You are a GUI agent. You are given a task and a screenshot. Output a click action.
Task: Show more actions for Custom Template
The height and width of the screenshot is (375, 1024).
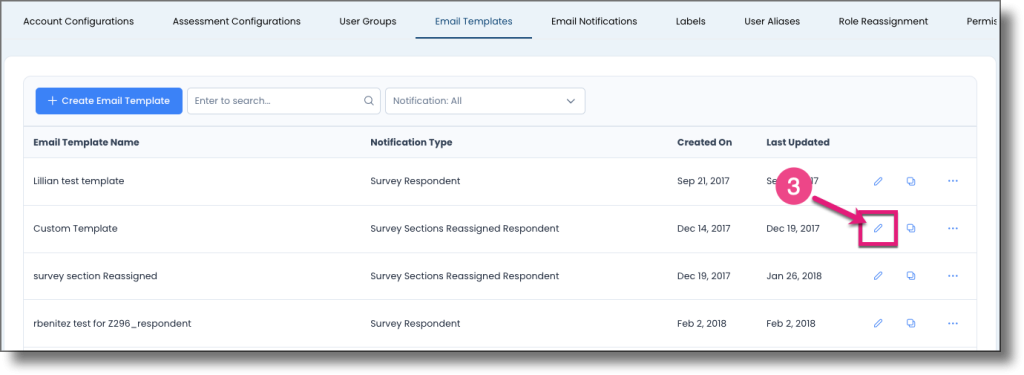tap(952, 228)
